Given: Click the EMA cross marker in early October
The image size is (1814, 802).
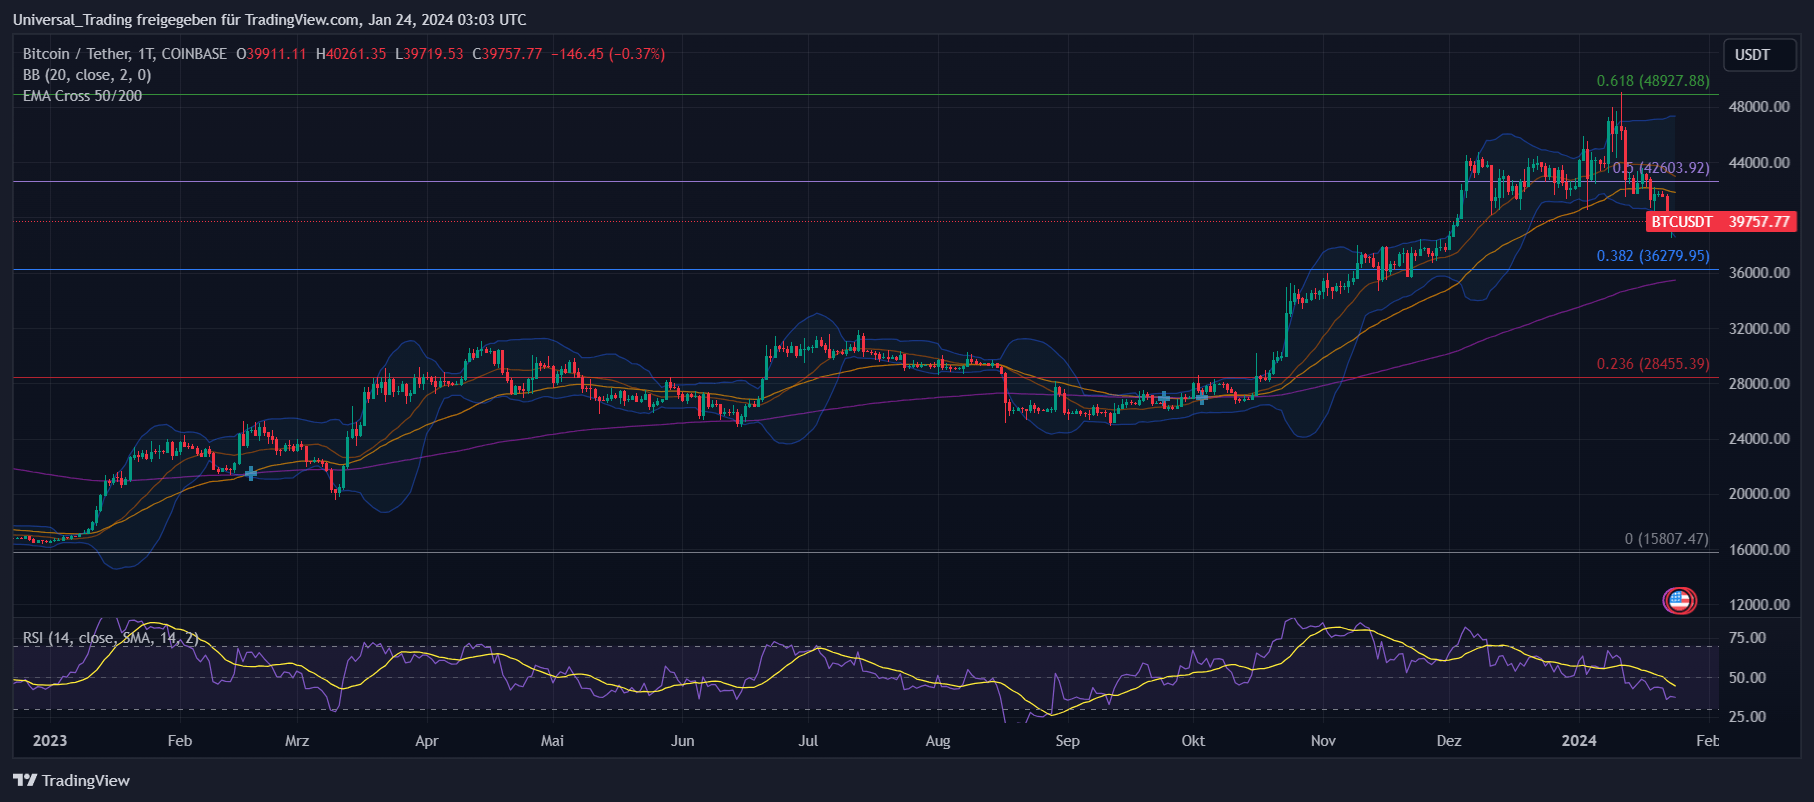Looking at the screenshot, I should 1201,397.
